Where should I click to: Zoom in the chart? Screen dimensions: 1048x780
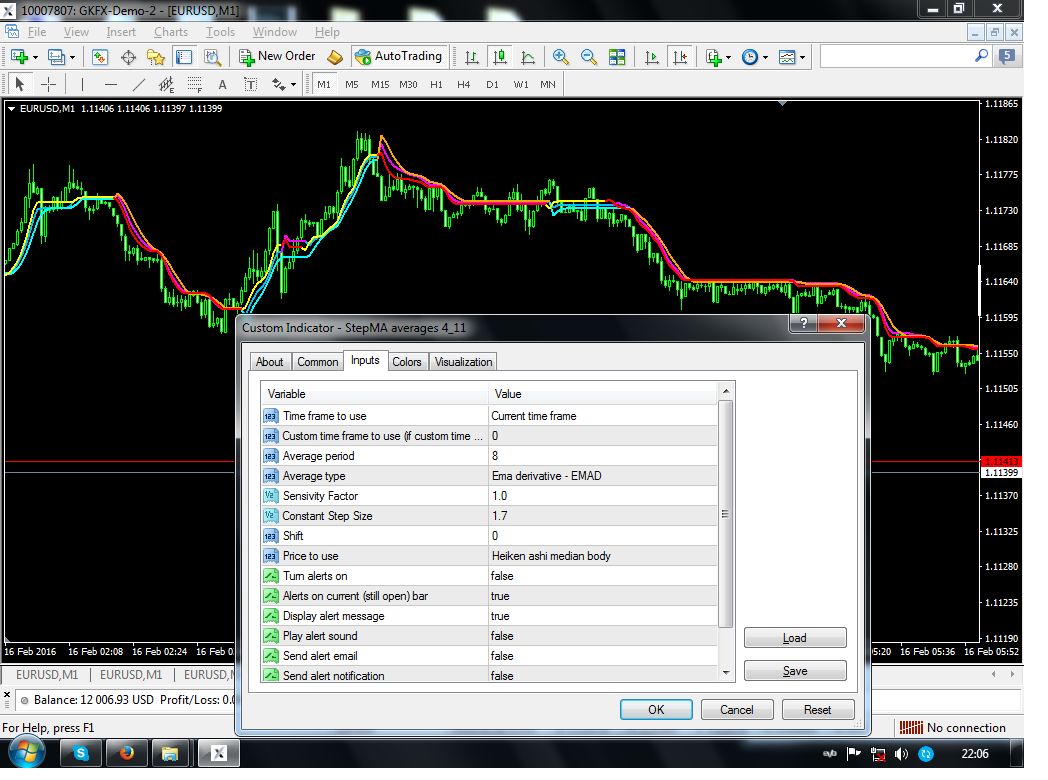pyautogui.click(x=560, y=57)
